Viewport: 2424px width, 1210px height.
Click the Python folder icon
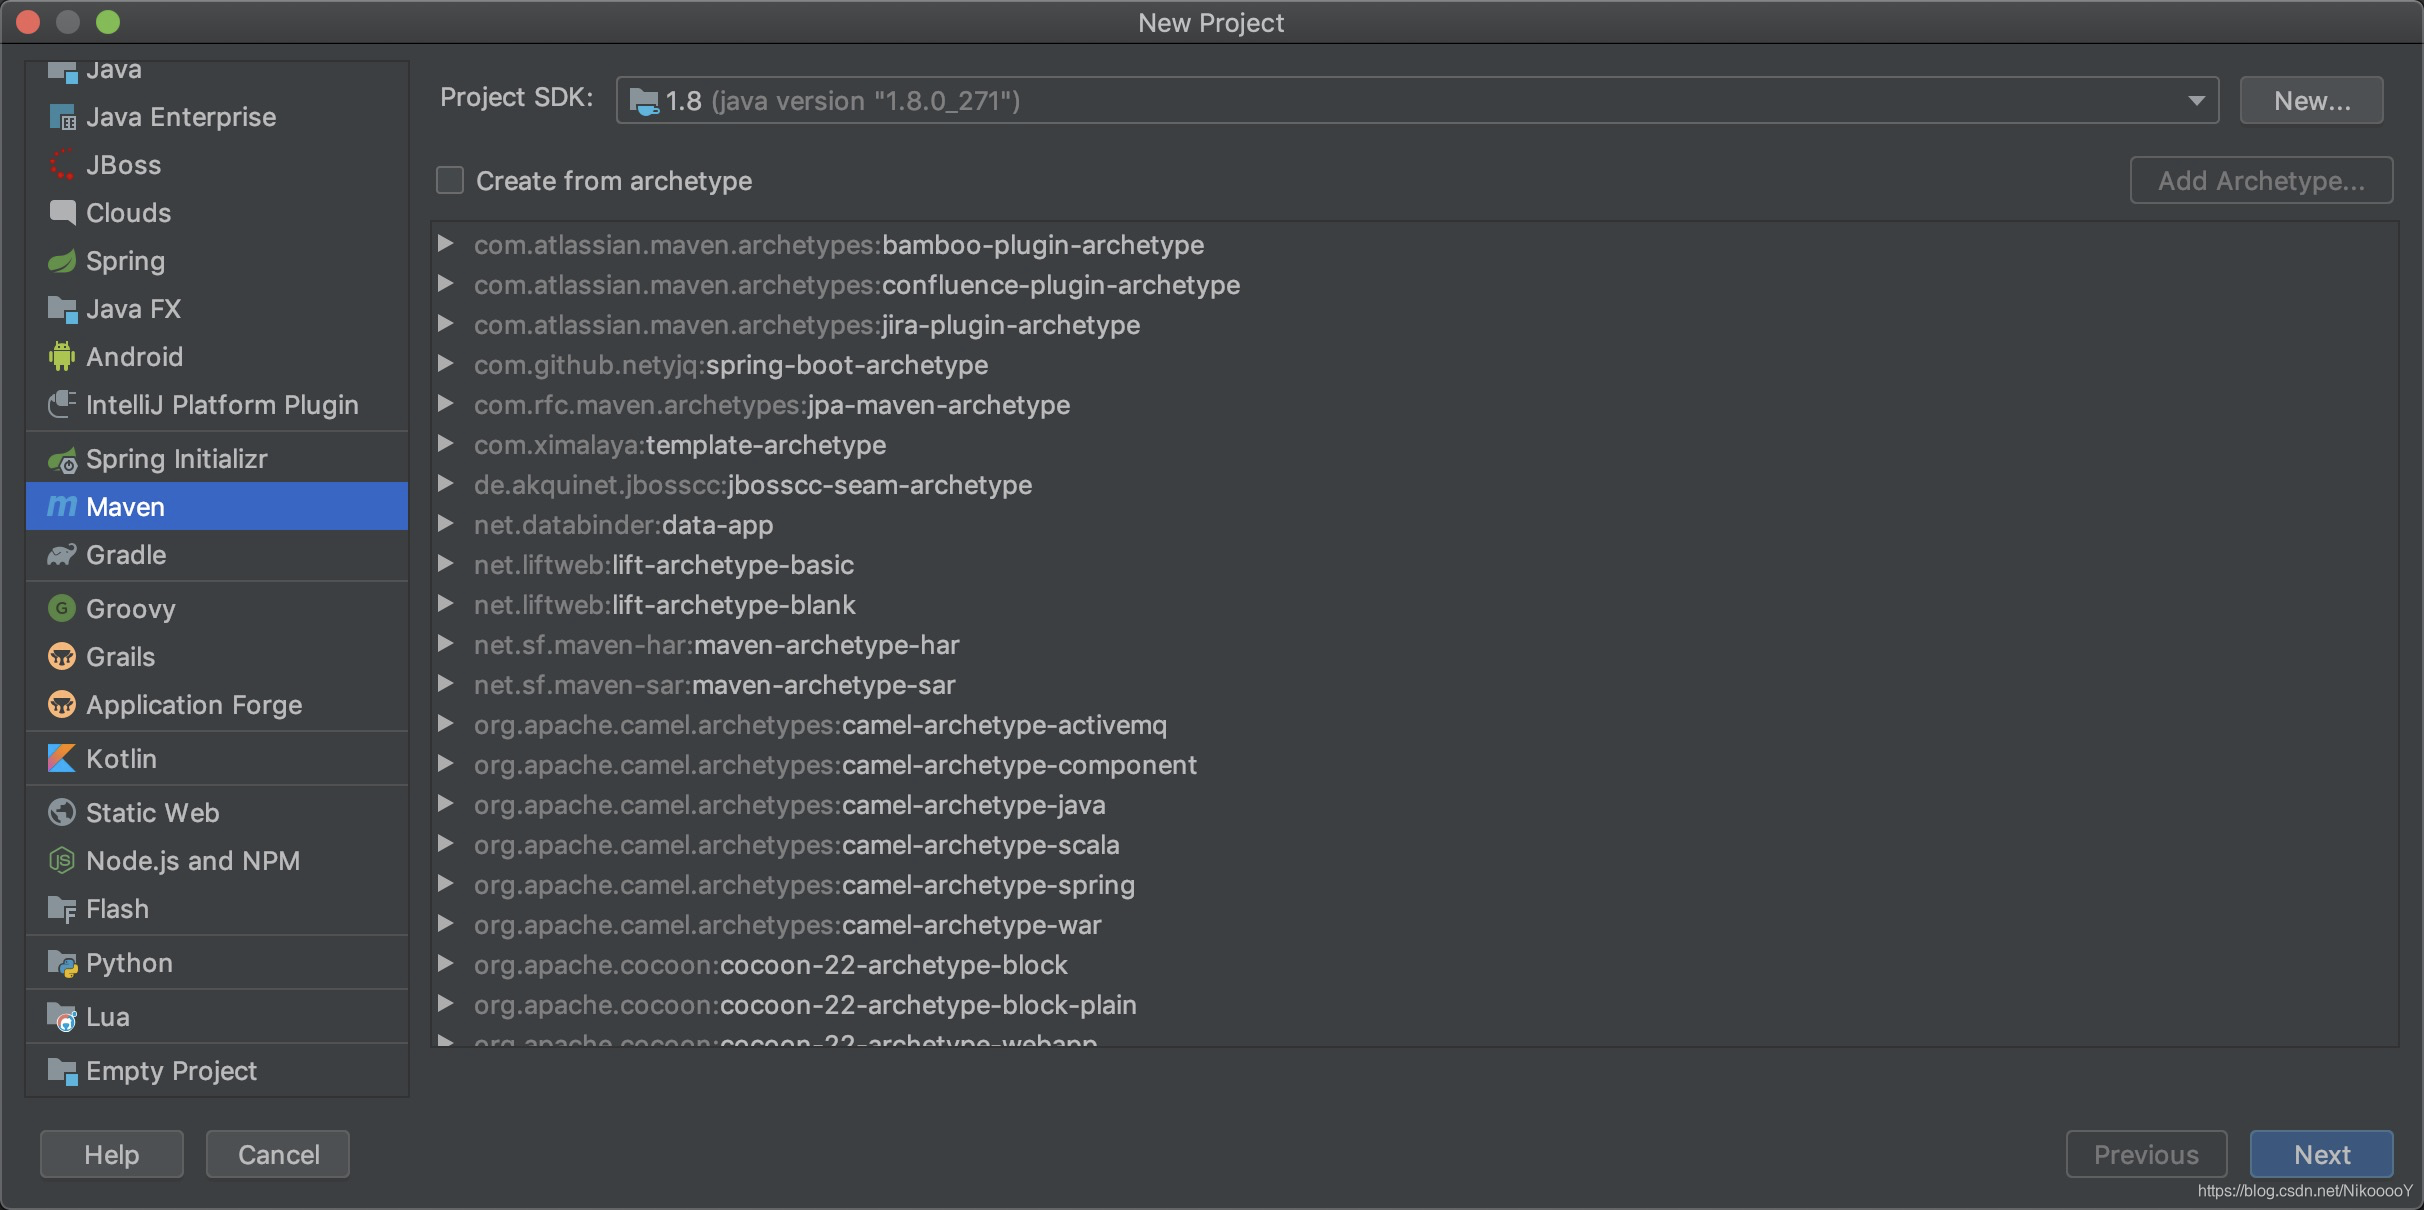pyautogui.click(x=62, y=963)
